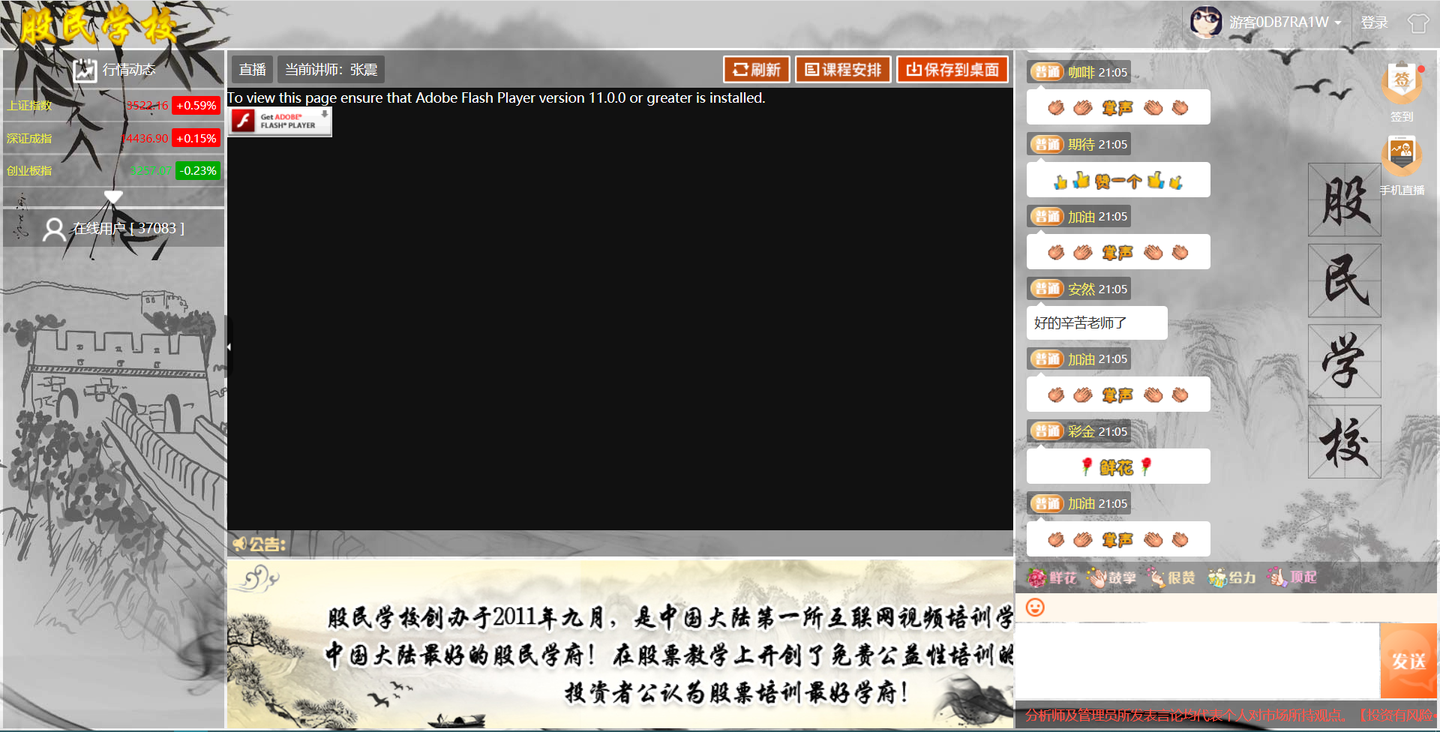The width and height of the screenshot is (1440, 732).
Task: Click the skin shirt icon
Action: [x=1418, y=23]
